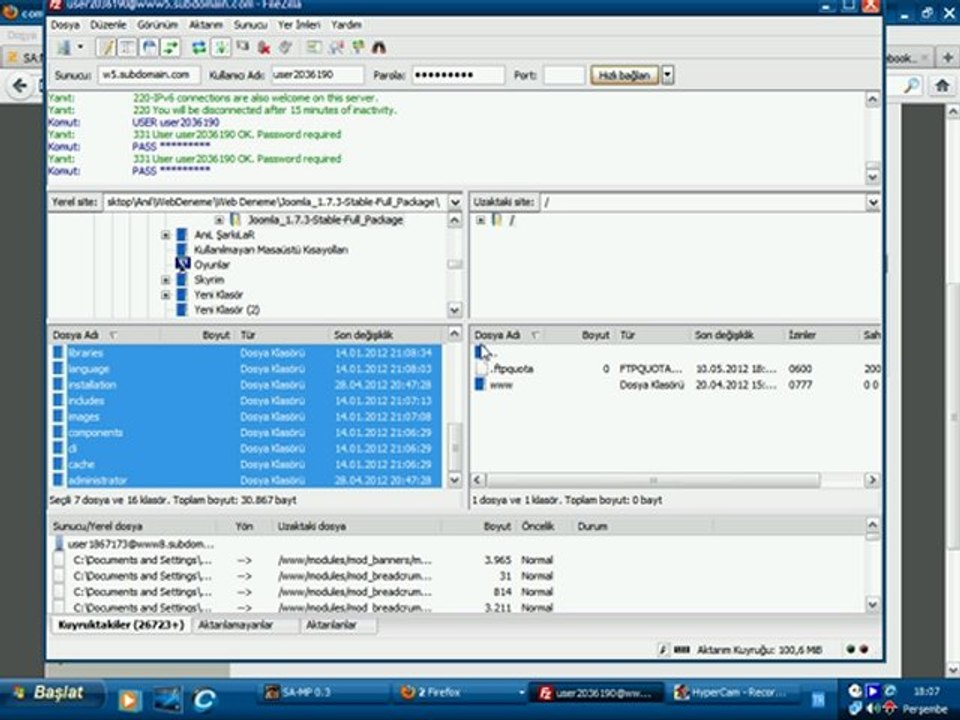
Task: Open the Site Manager icon
Action: click(x=63, y=47)
